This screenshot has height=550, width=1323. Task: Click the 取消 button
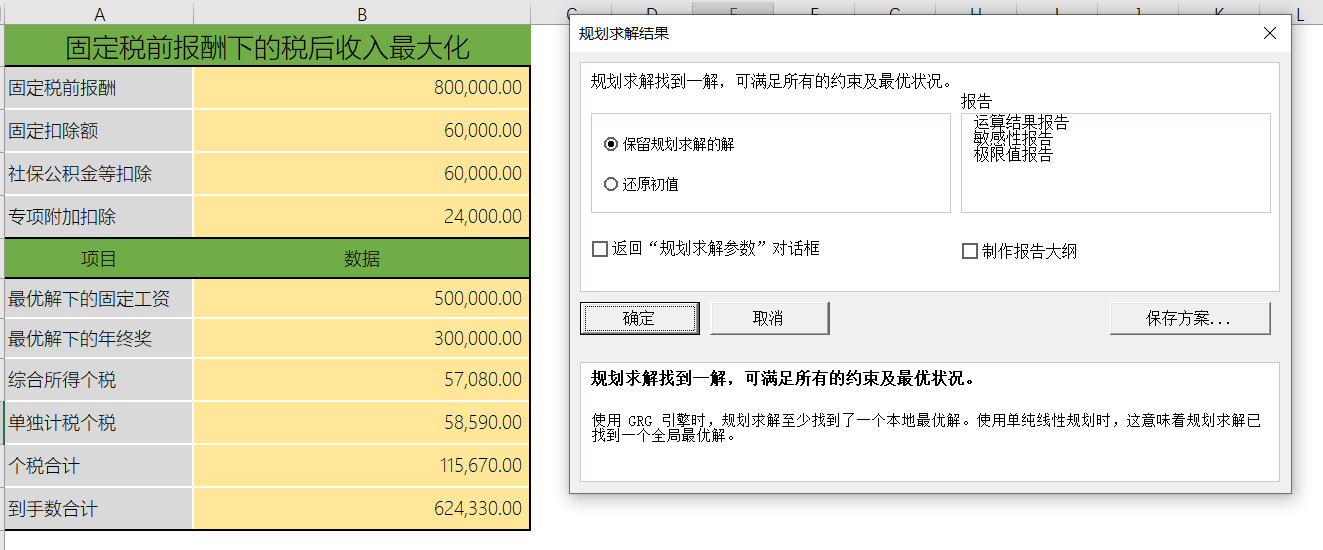point(769,318)
